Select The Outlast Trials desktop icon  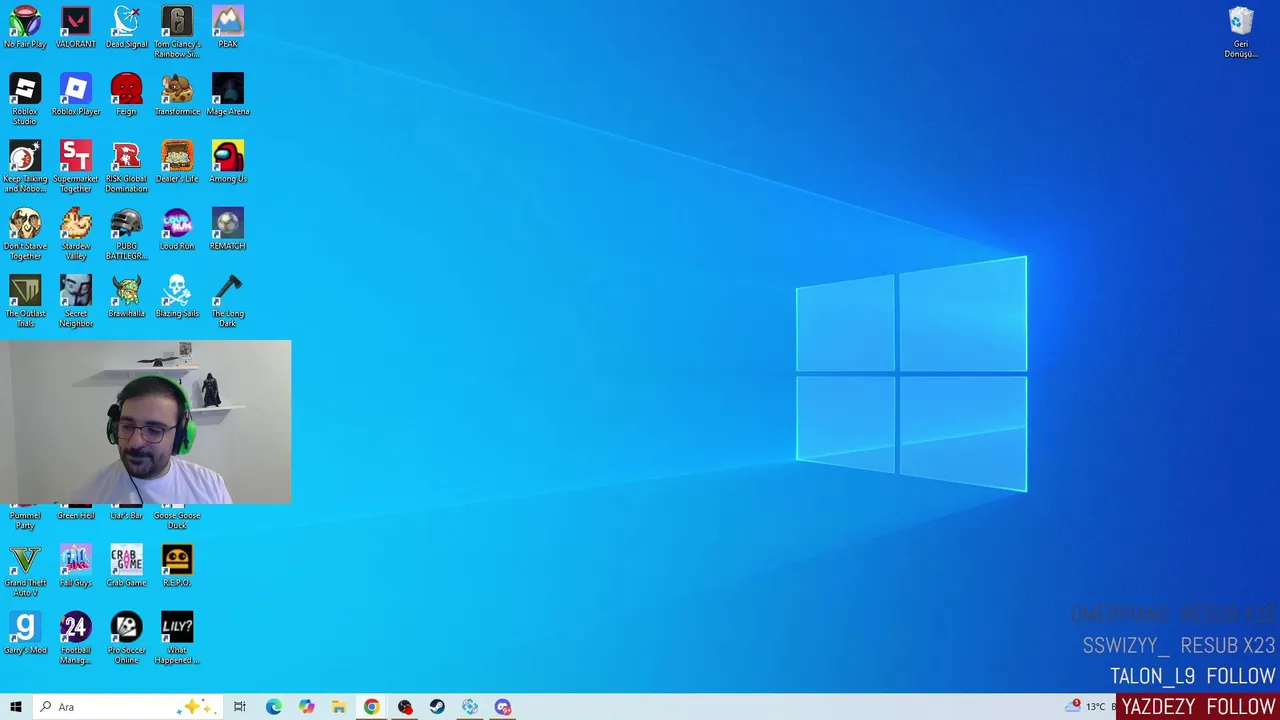click(x=25, y=300)
